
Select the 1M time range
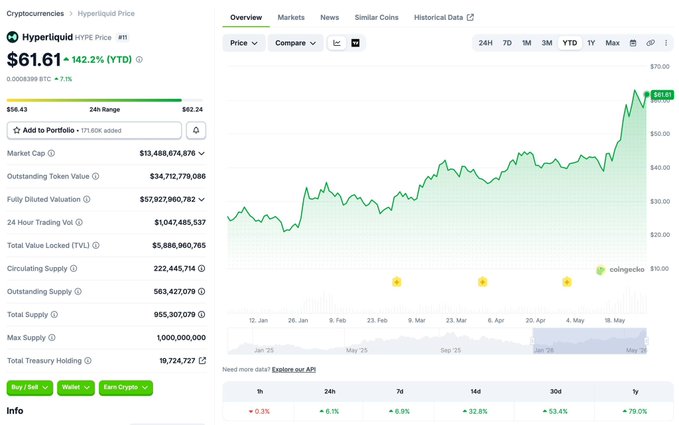click(x=527, y=43)
